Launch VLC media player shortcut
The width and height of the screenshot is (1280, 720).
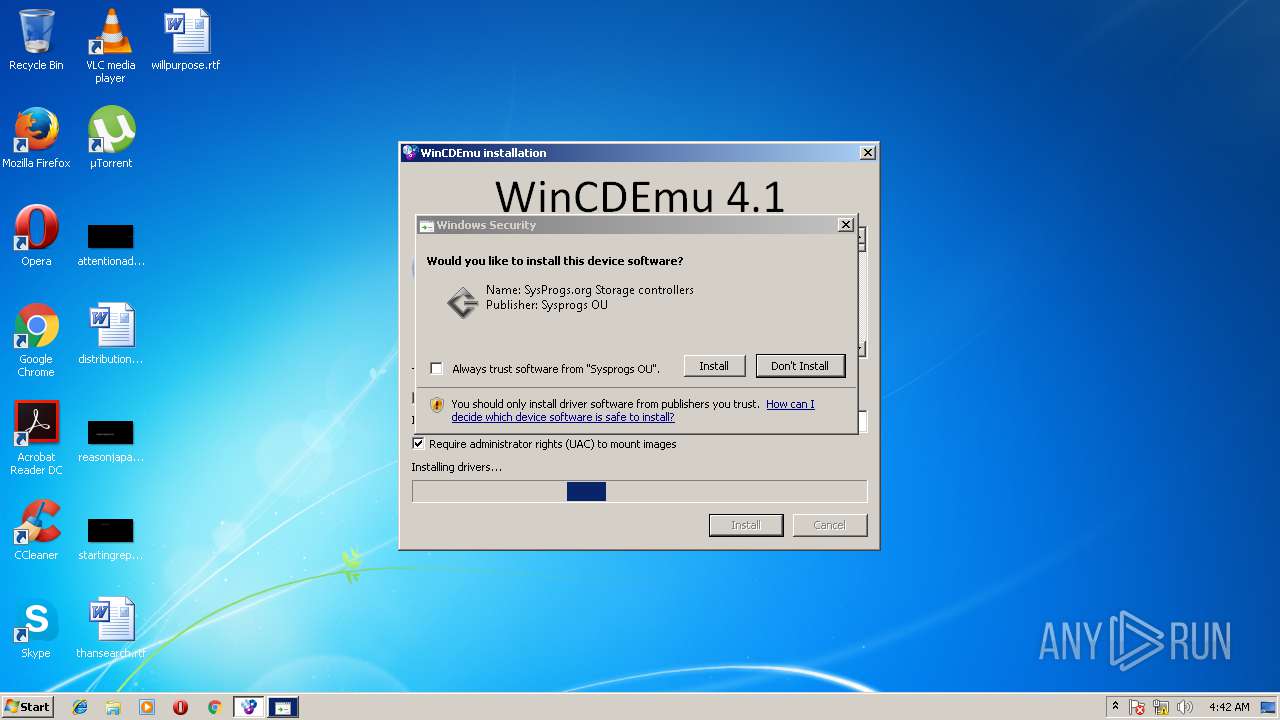(x=110, y=46)
